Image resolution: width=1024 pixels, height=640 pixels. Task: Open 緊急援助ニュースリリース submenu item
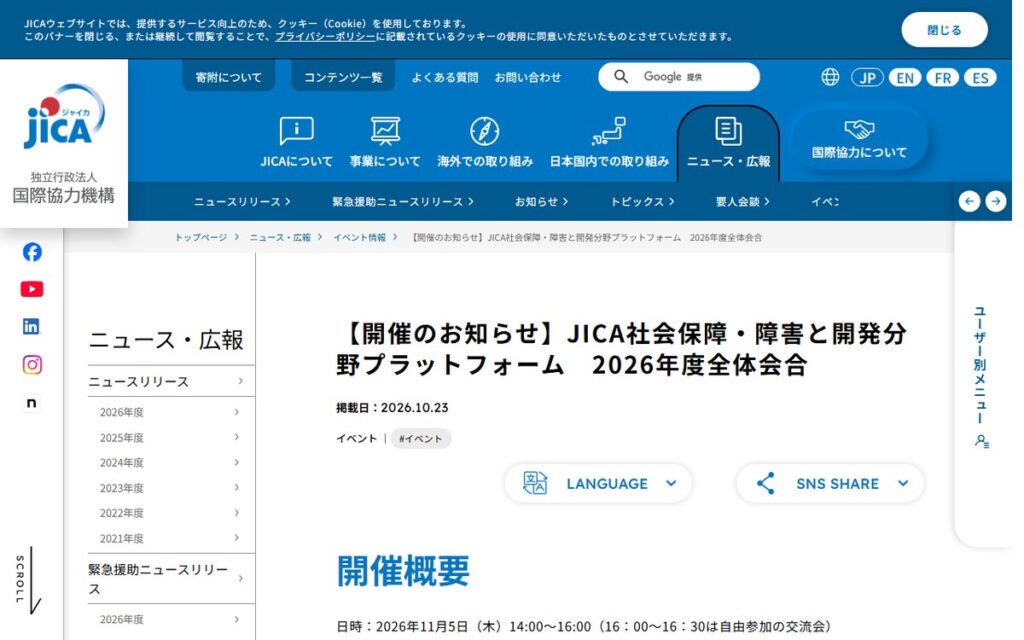403,202
